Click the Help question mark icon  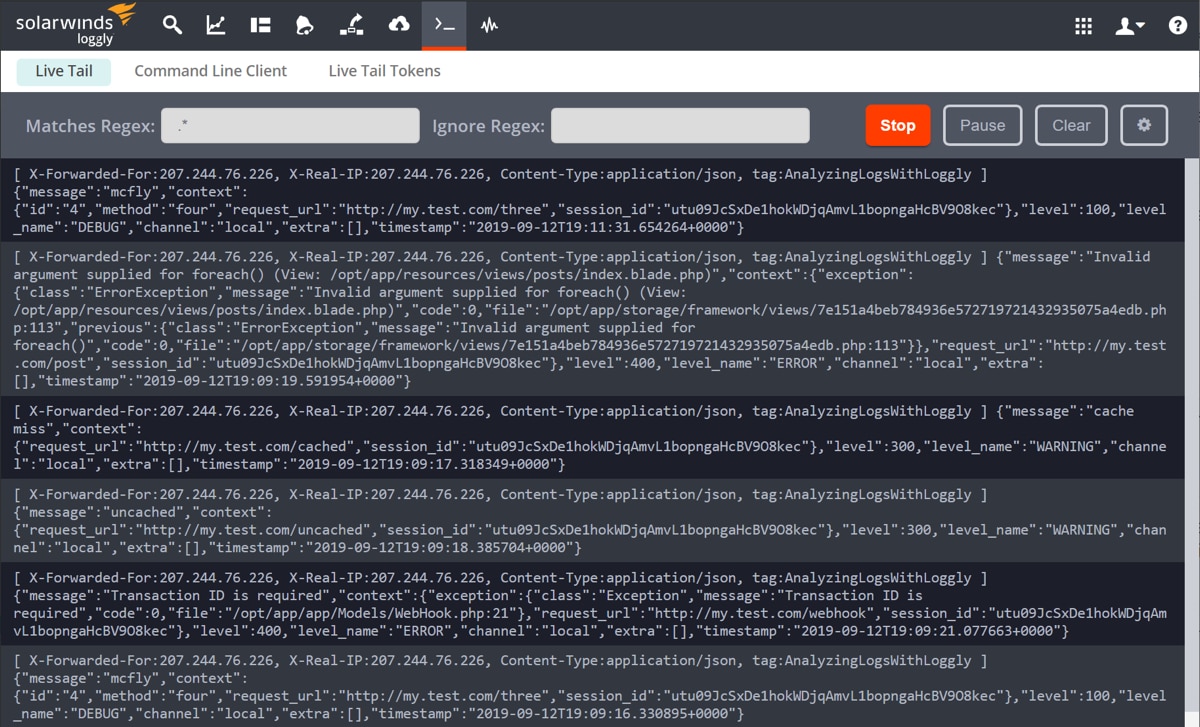pos(1177,26)
